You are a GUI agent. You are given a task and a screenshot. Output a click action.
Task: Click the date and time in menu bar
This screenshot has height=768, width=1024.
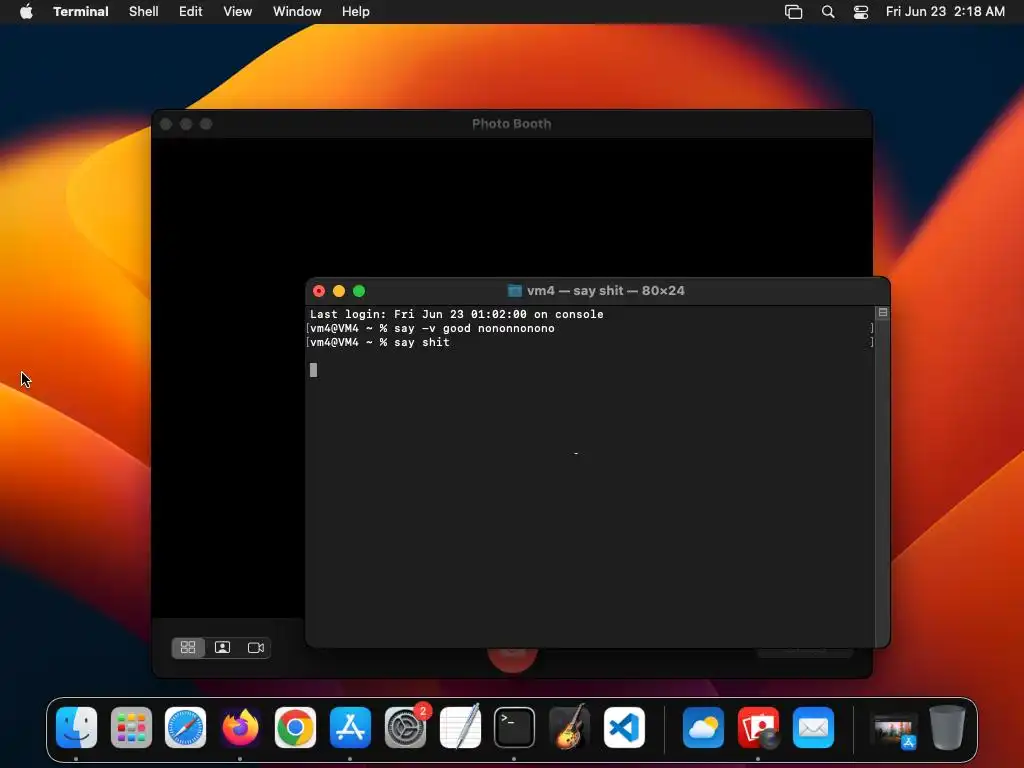coord(945,12)
